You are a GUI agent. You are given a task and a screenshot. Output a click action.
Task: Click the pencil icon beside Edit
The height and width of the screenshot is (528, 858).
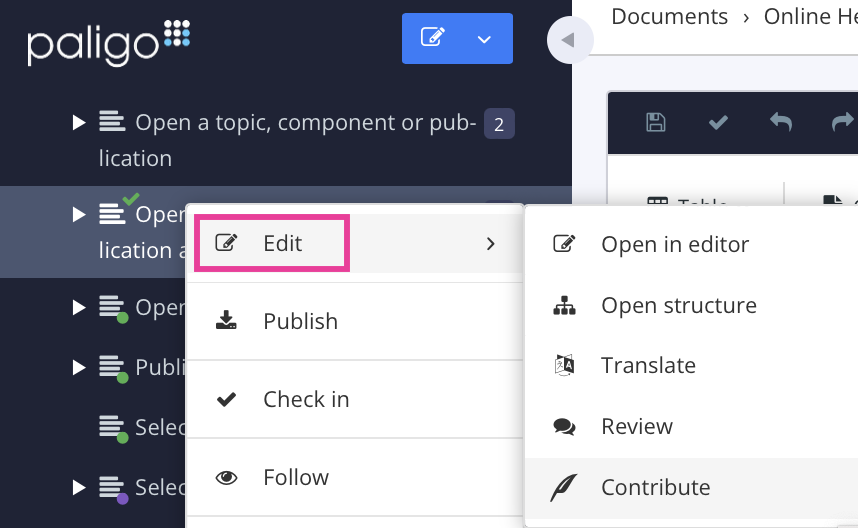(226, 242)
